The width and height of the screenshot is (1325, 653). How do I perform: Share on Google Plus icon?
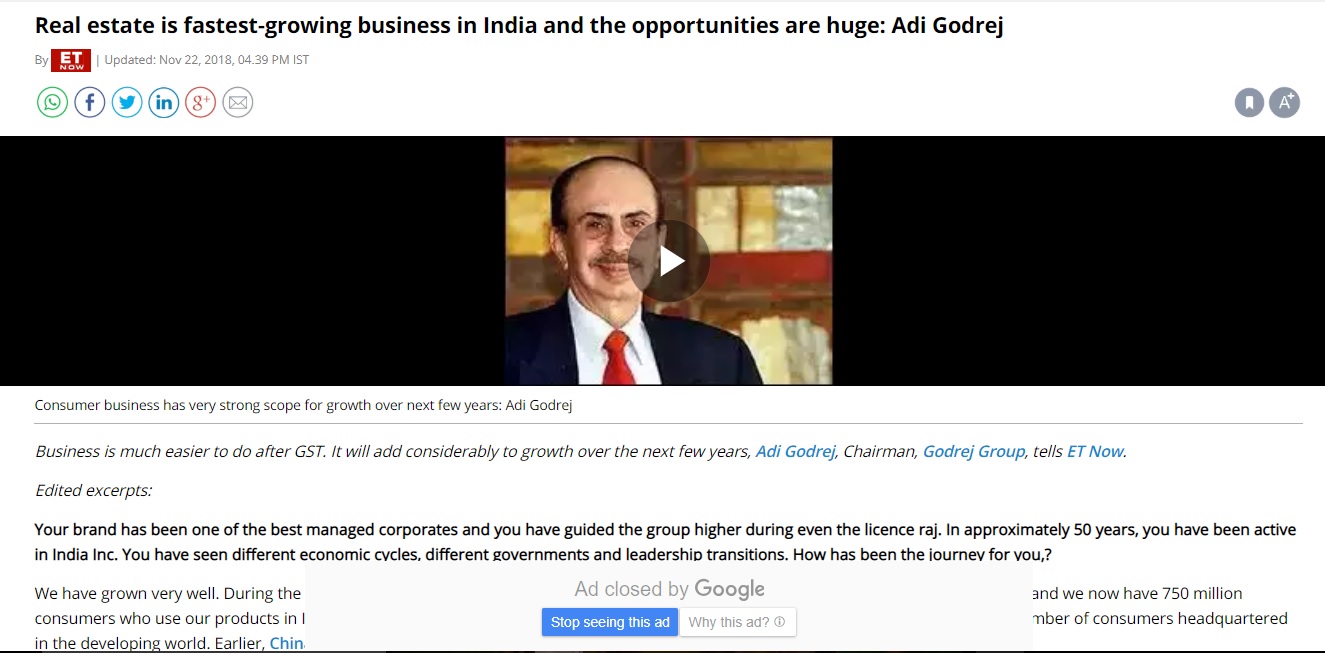click(201, 102)
